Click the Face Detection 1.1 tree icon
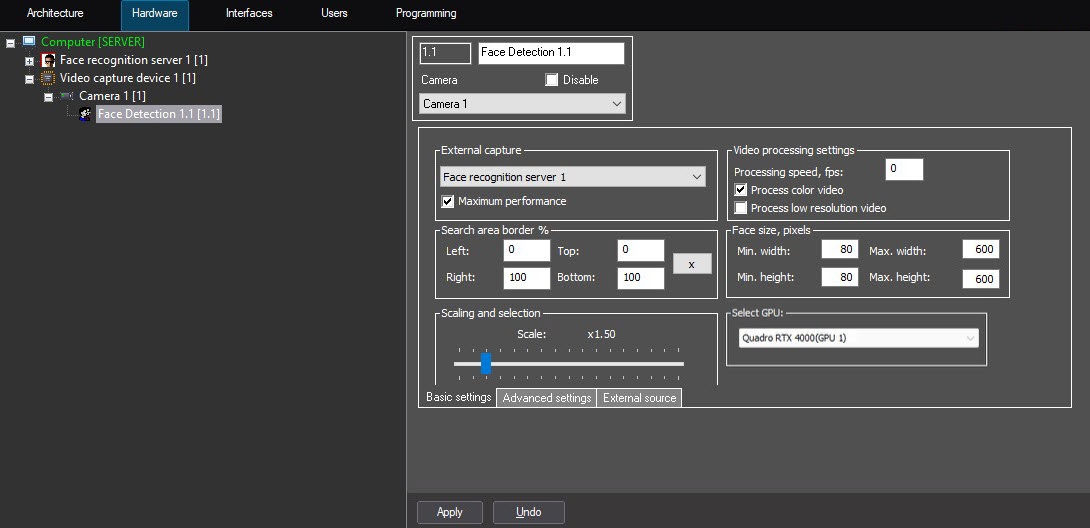This screenshot has height=528, width=1090. click(x=86, y=114)
